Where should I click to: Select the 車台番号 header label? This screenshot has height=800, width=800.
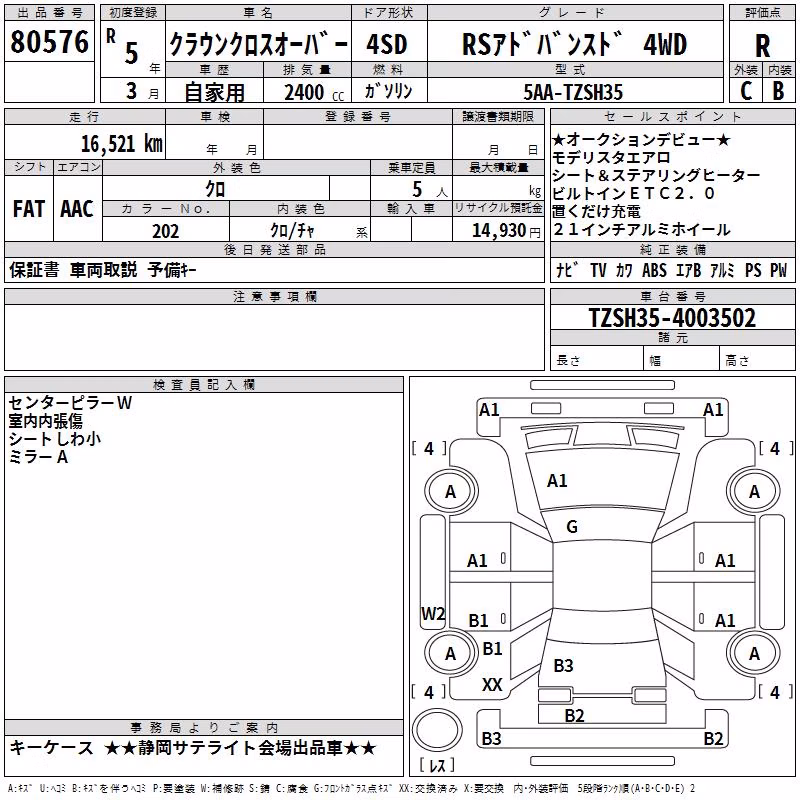(x=672, y=296)
